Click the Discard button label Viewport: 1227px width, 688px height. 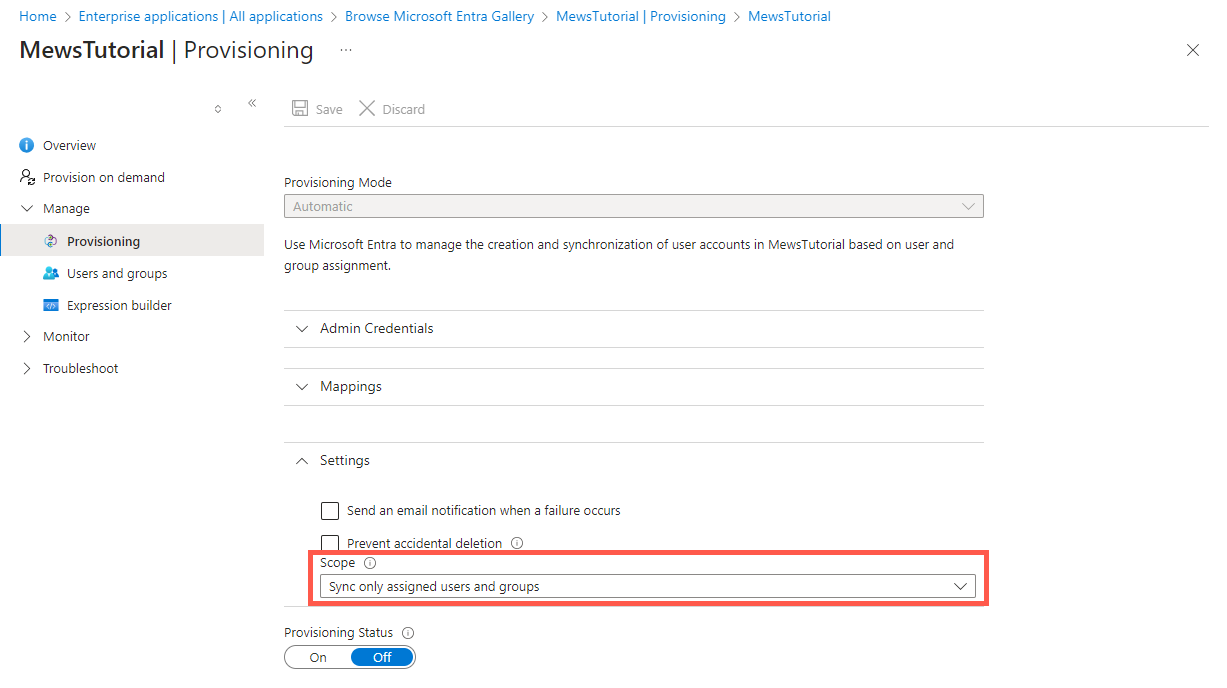[x=404, y=109]
